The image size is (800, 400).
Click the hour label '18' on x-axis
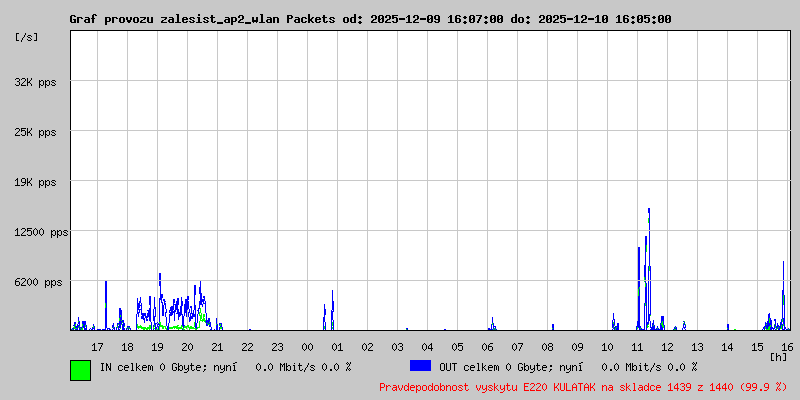[x=127, y=347]
